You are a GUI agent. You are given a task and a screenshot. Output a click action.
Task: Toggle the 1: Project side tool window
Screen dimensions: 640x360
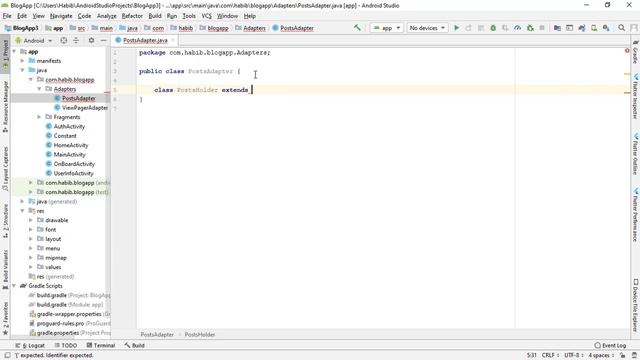5,53
